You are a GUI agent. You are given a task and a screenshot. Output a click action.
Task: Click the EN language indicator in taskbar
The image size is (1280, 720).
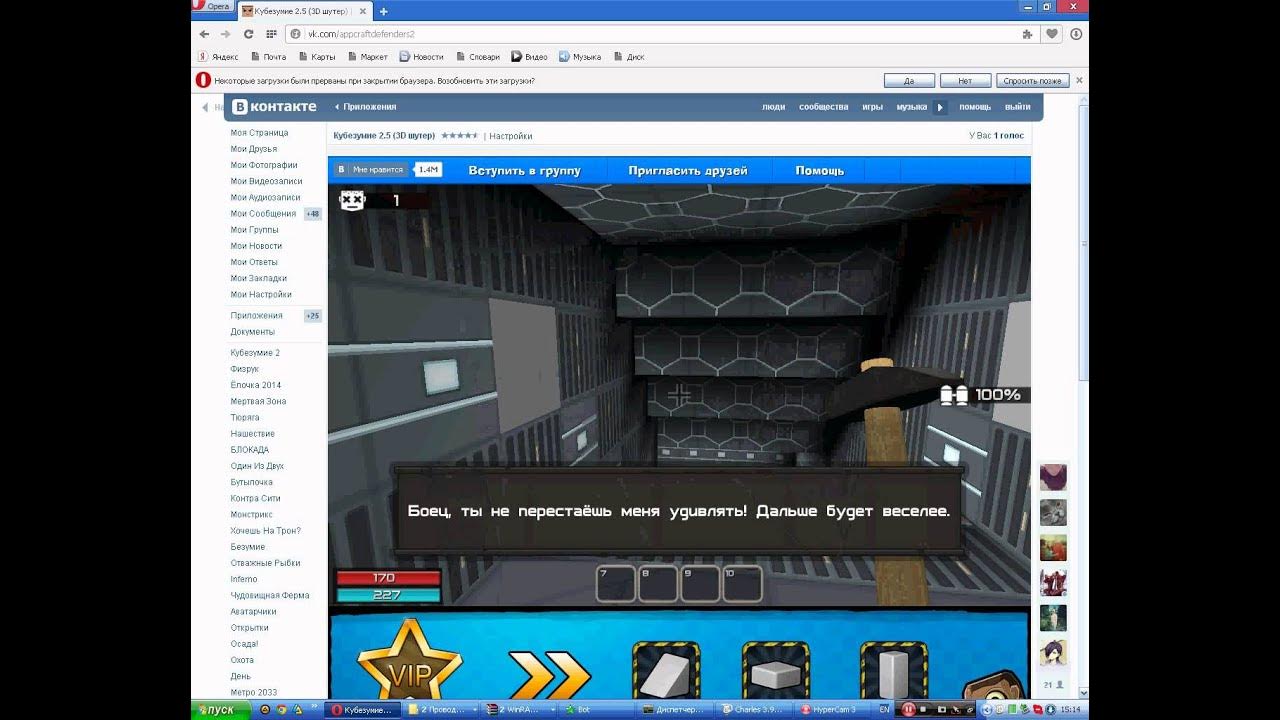tap(884, 710)
